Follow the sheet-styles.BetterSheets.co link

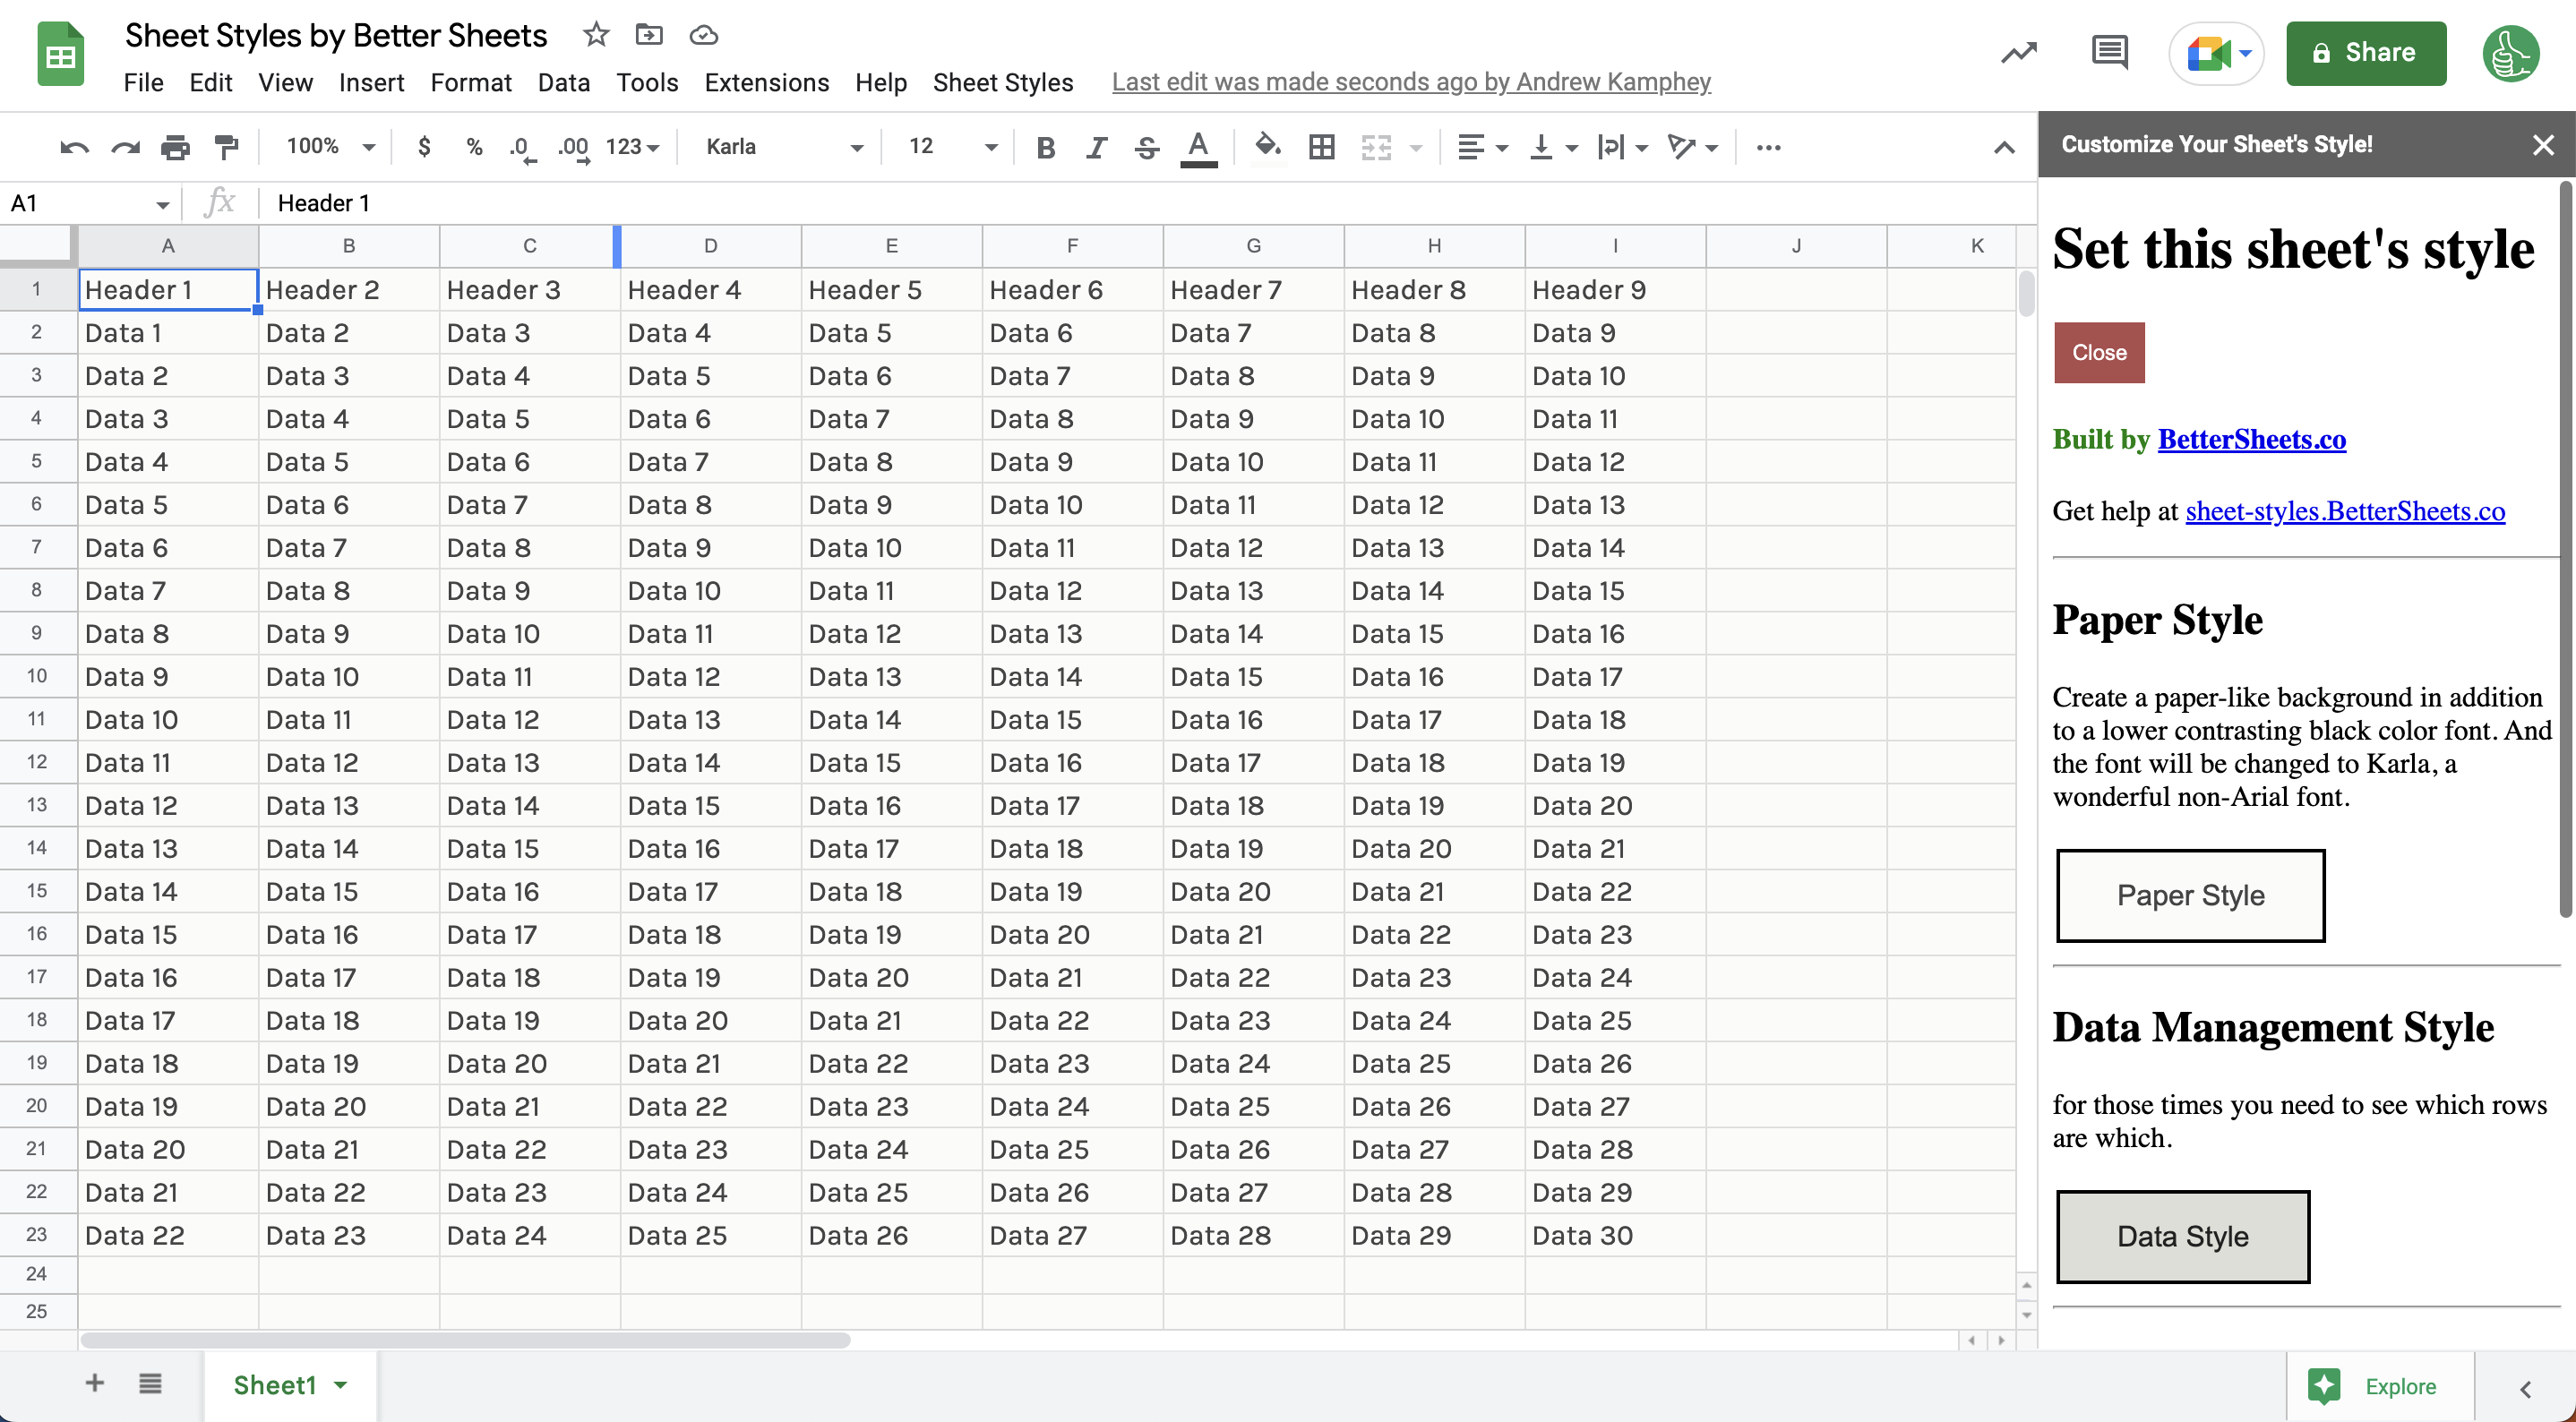(2344, 511)
